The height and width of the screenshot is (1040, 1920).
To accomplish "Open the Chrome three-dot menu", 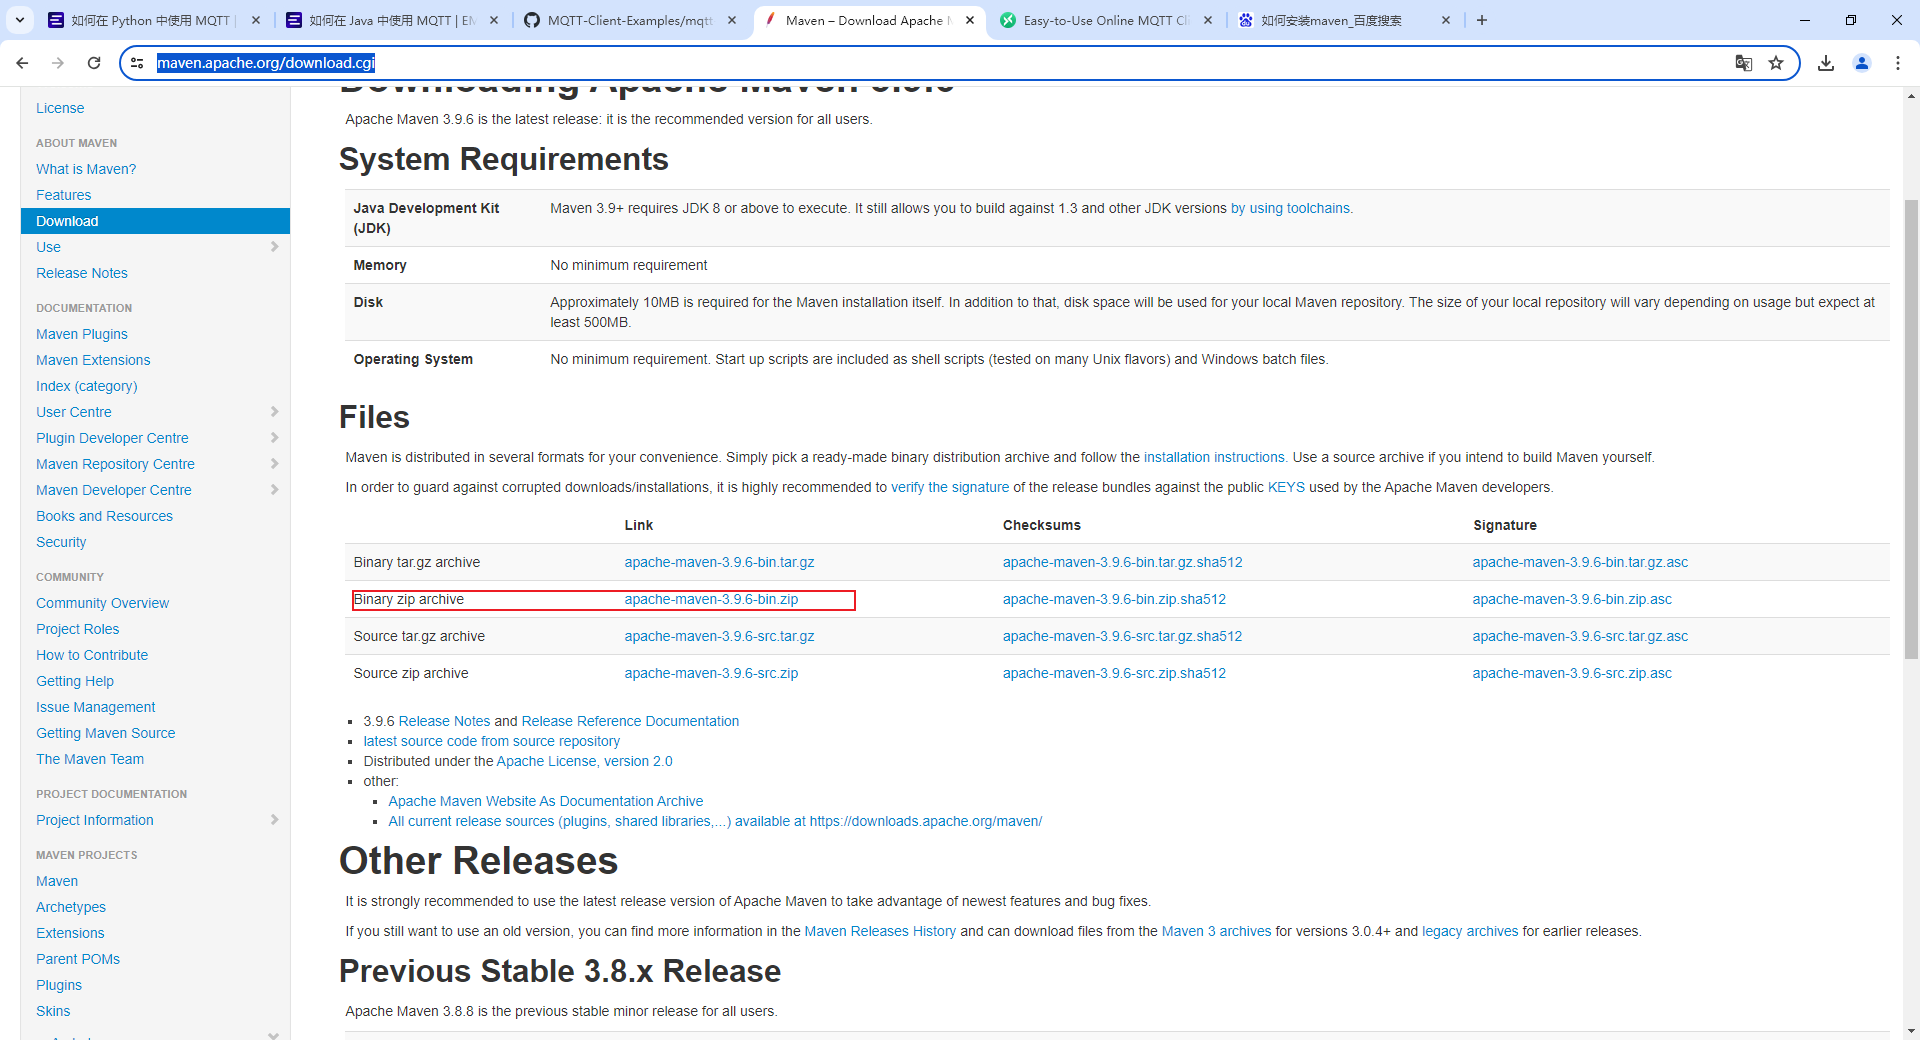I will pos(1898,63).
